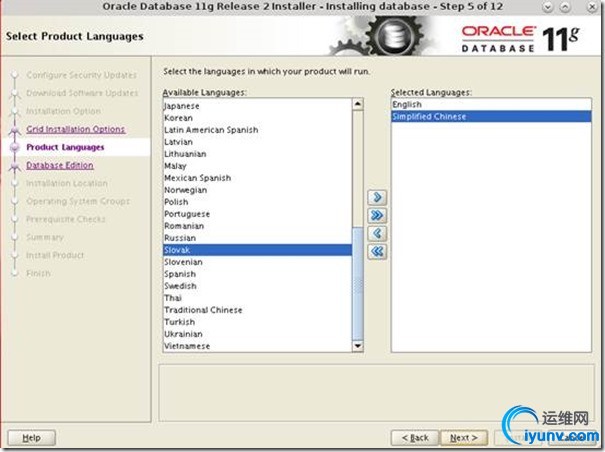Select Portuguese in Available Languages
The image size is (605, 452).
pyautogui.click(x=257, y=214)
